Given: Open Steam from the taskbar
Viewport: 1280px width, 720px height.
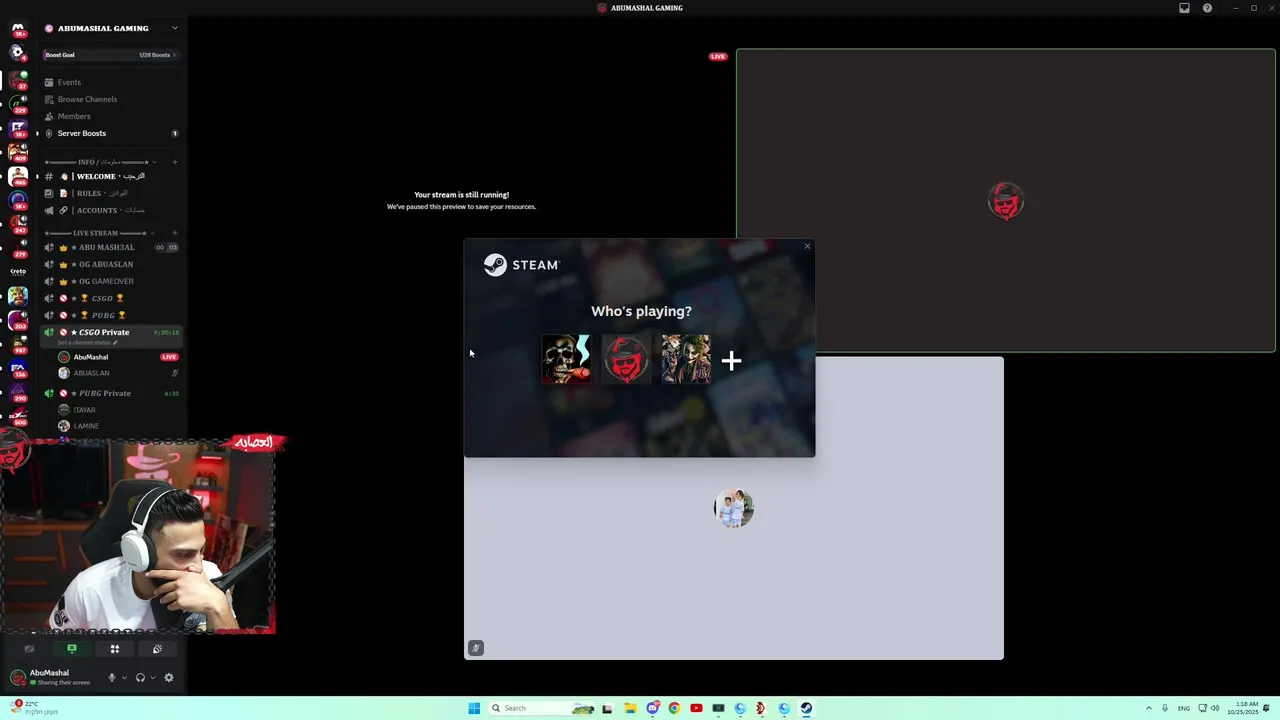Looking at the screenshot, I should (x=806, y=708).
